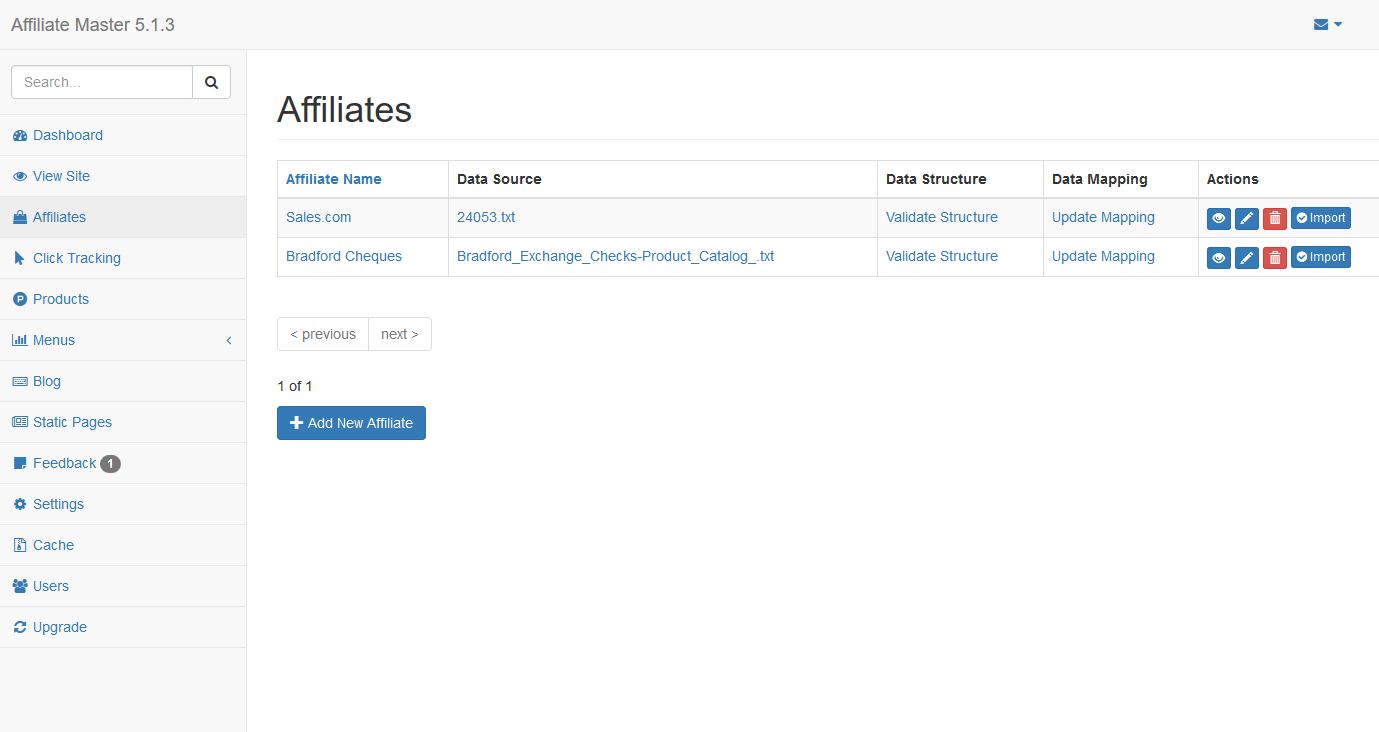
Task: Open the Sales.com affiliate link
Action: [x=318, y=217]
